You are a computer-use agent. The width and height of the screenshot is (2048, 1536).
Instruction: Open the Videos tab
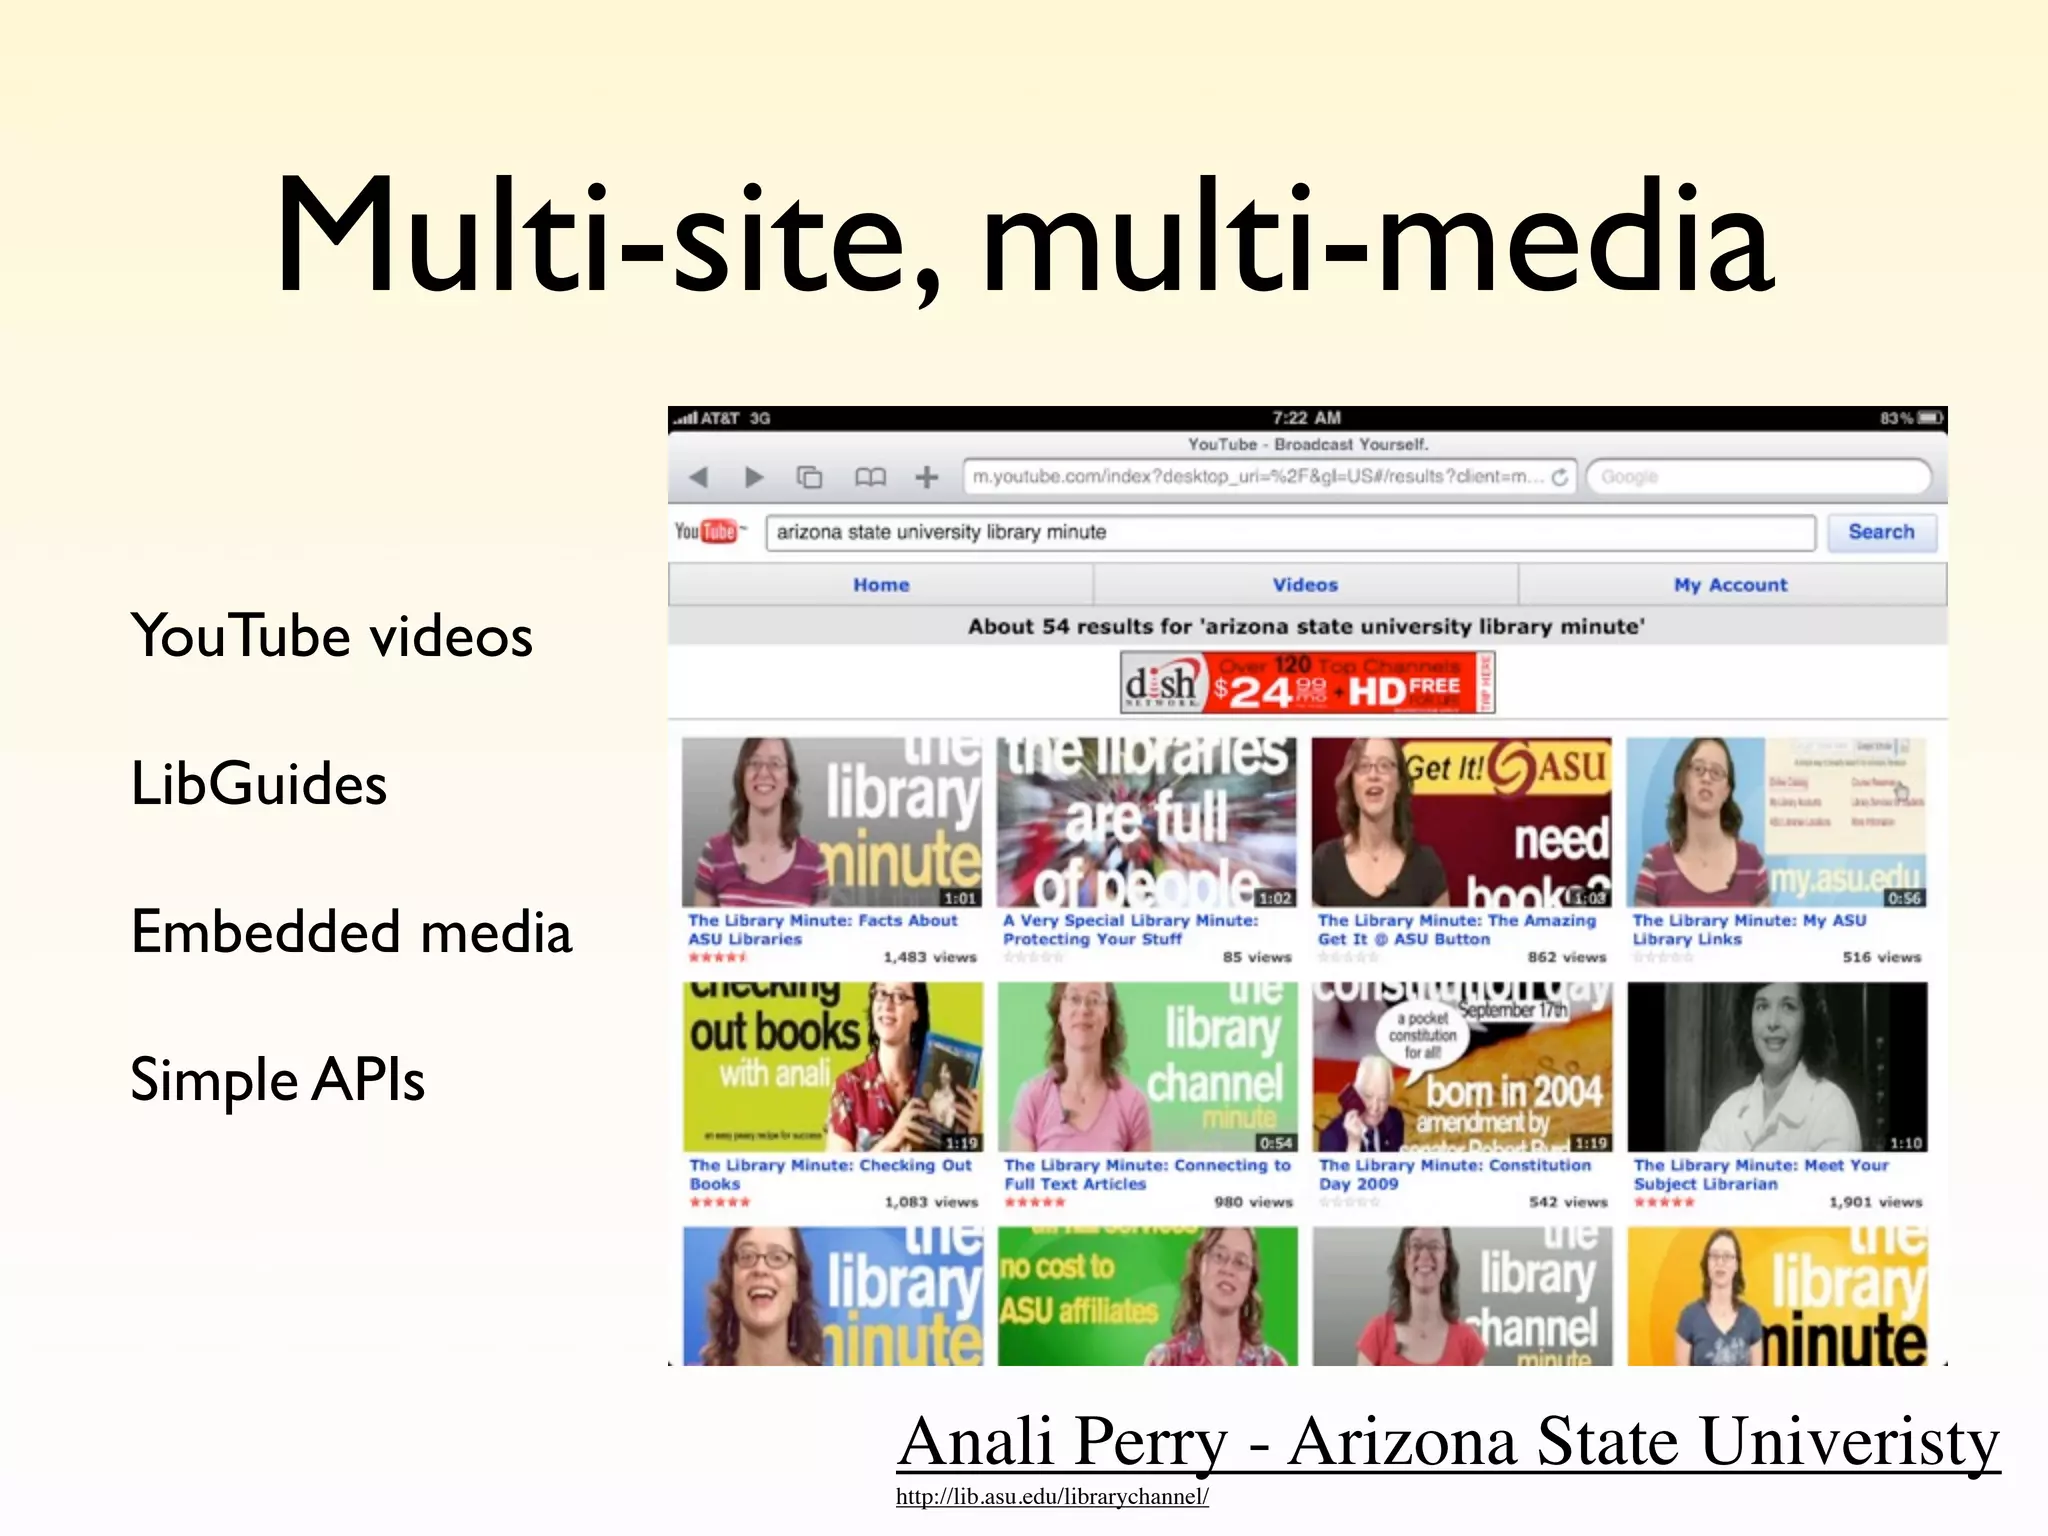1305,585
